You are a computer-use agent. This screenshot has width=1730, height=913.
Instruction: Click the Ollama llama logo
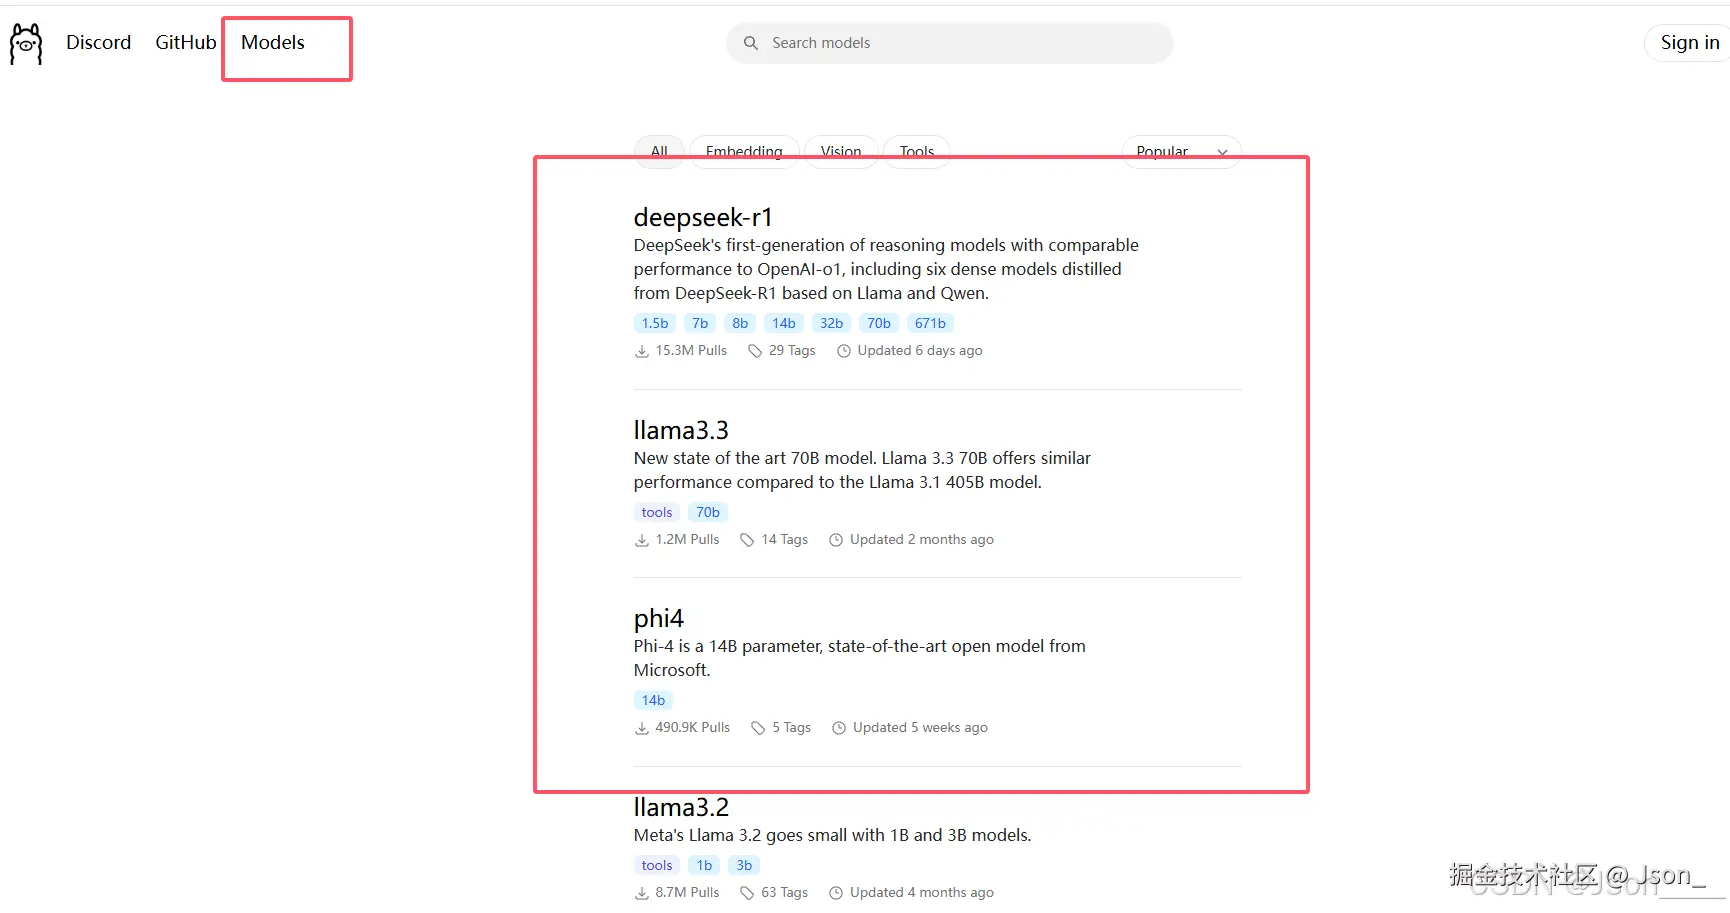click(26, 44)
